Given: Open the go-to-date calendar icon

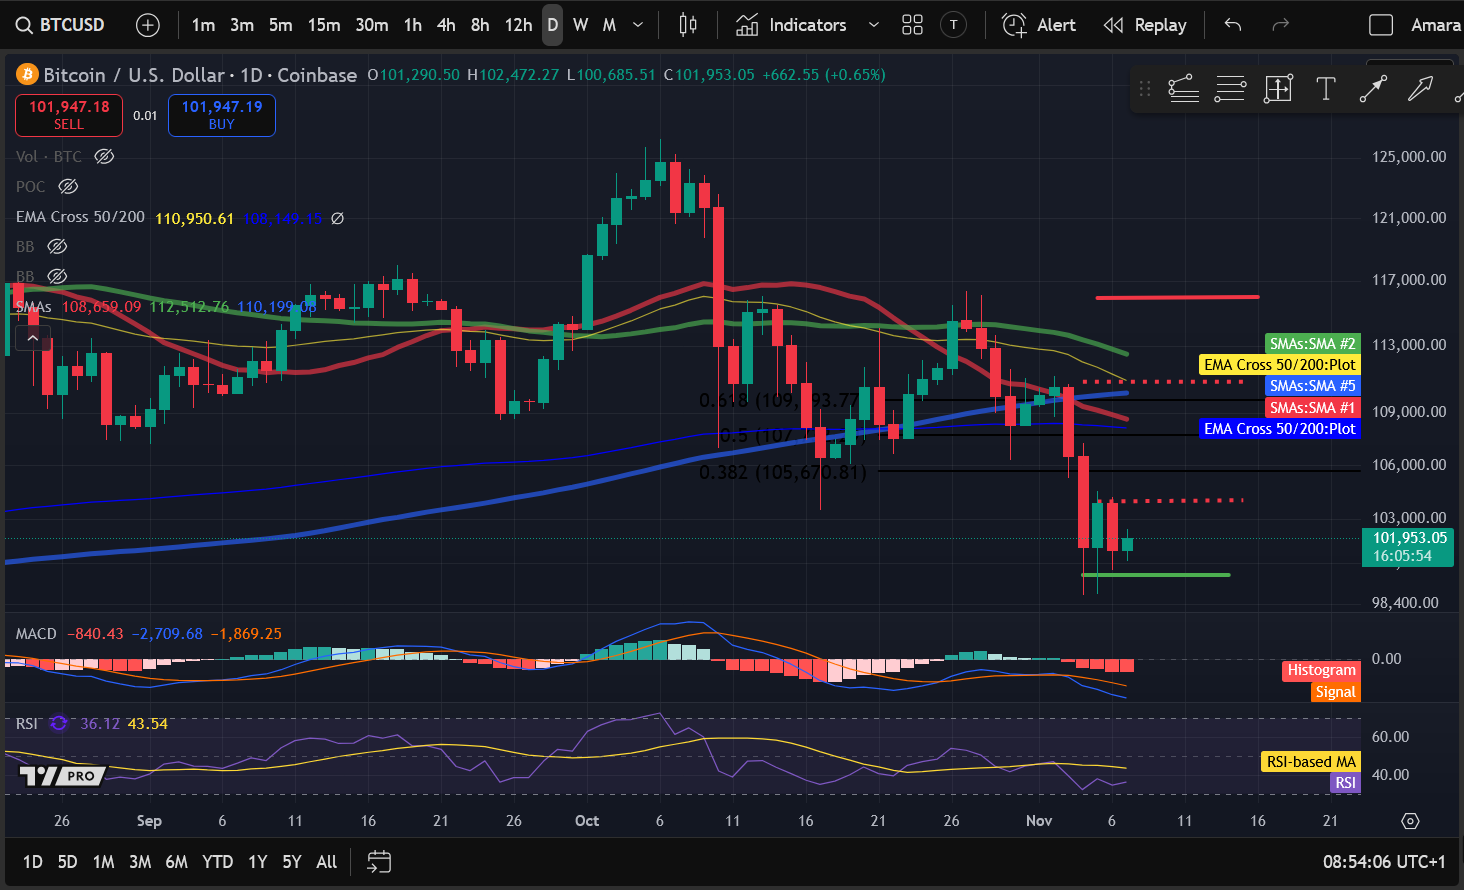Looking at the screenshot, I should tap(378, 861).
